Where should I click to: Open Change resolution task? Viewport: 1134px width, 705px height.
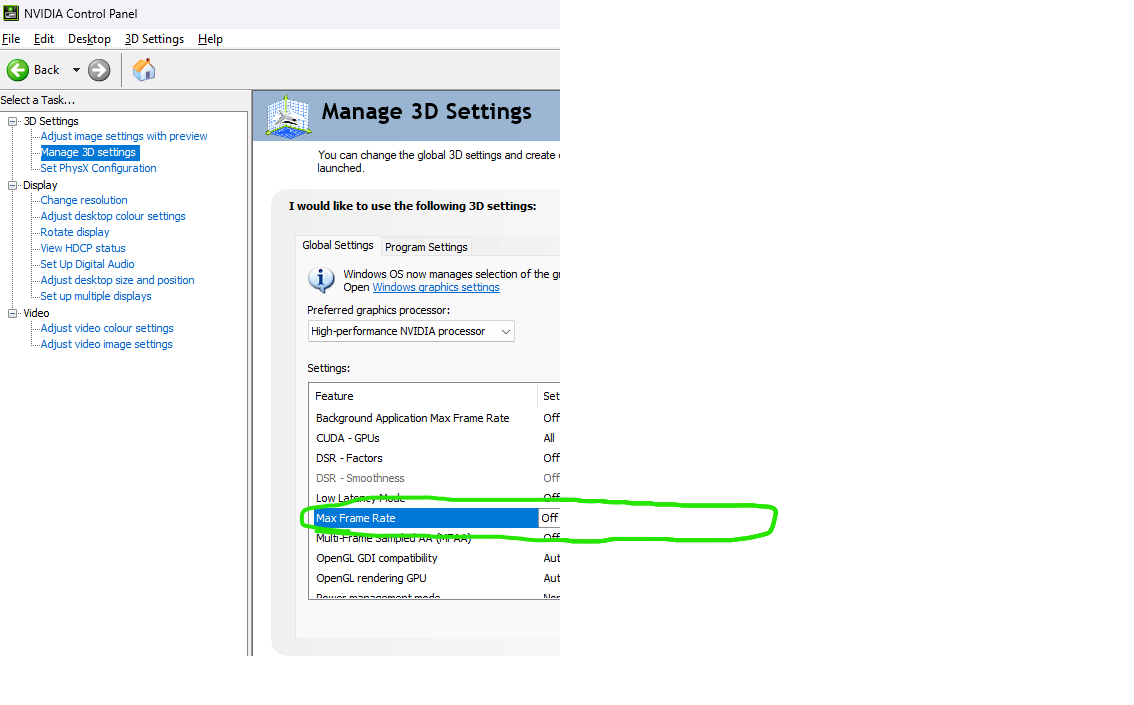[x=84, y=200]
